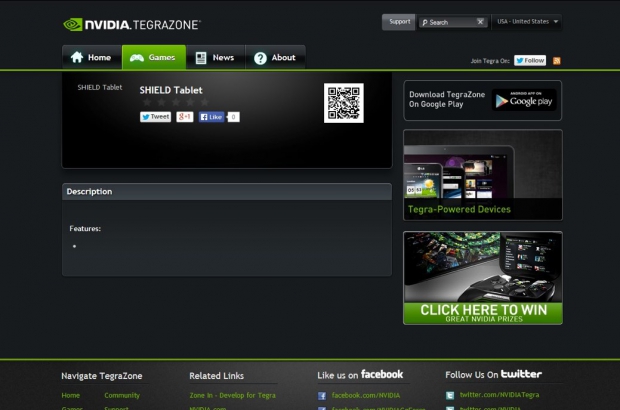
Task: Open the Tegra-Powered Devices banner
Action: coord(483,175)
